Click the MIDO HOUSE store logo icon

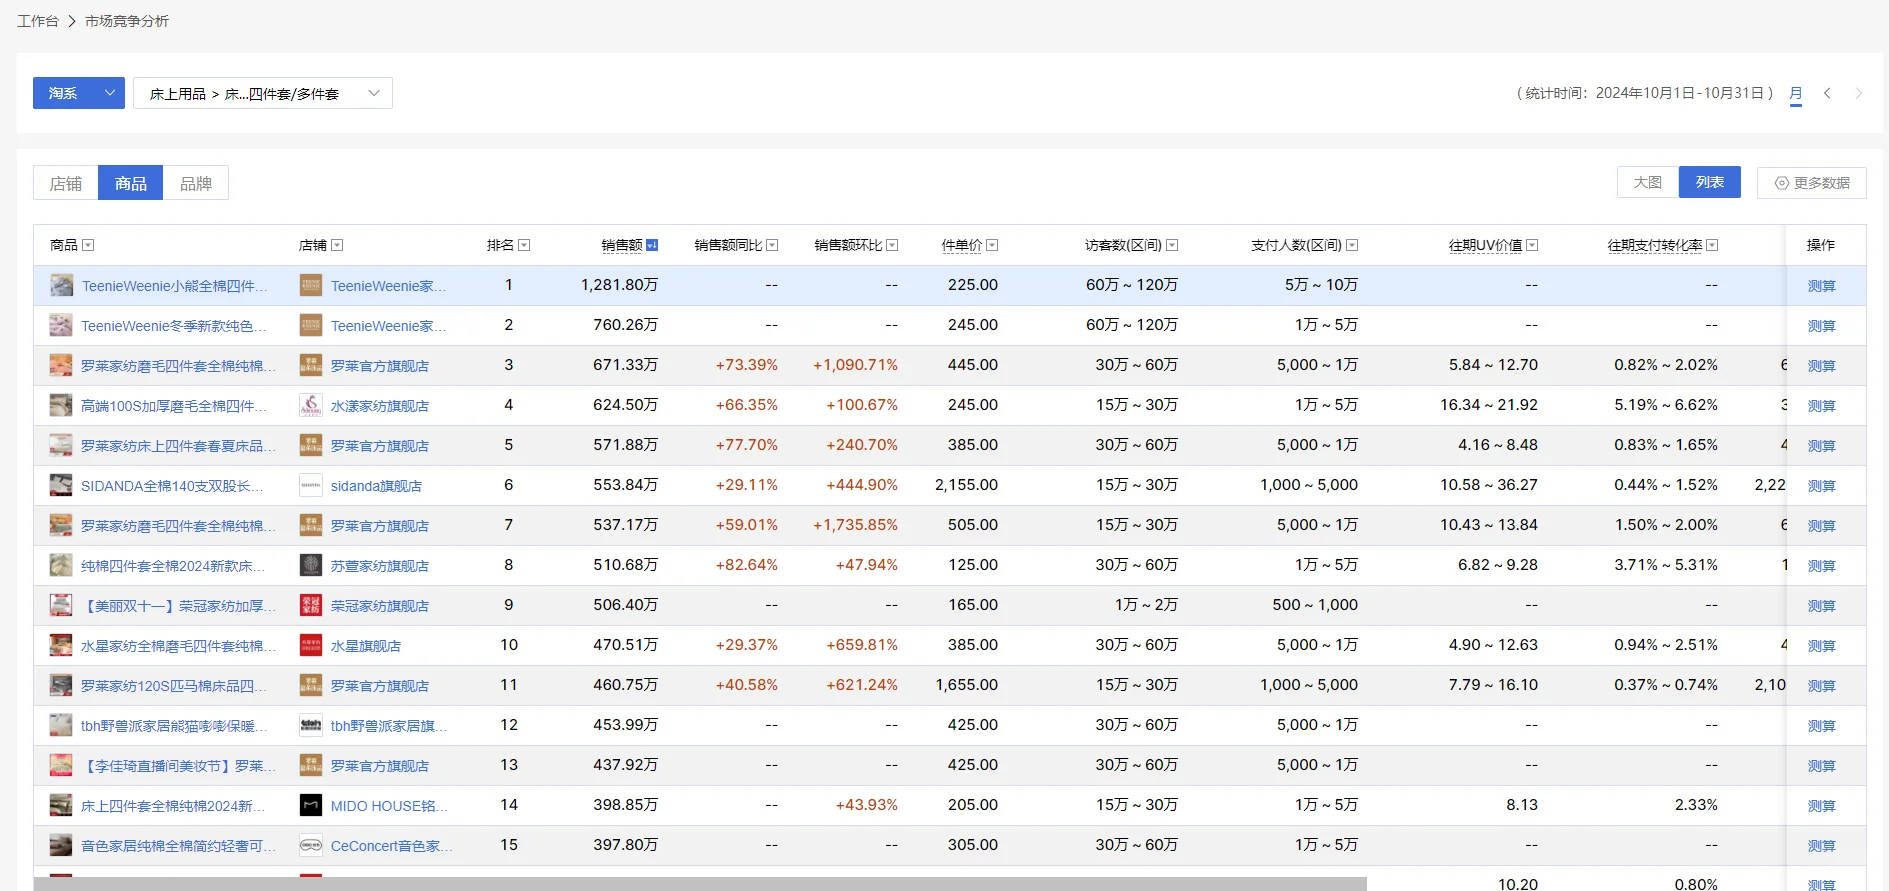311,805
